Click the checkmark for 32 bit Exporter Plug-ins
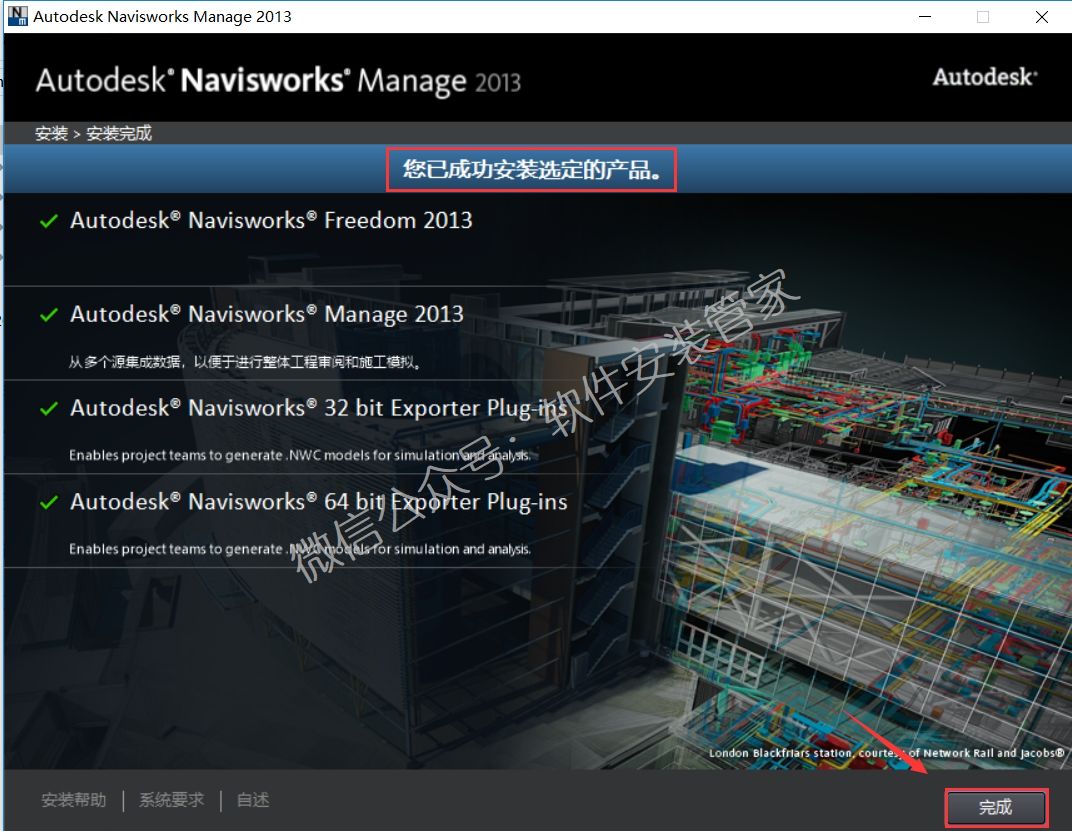1072x831 pixels. coord(48,409)
